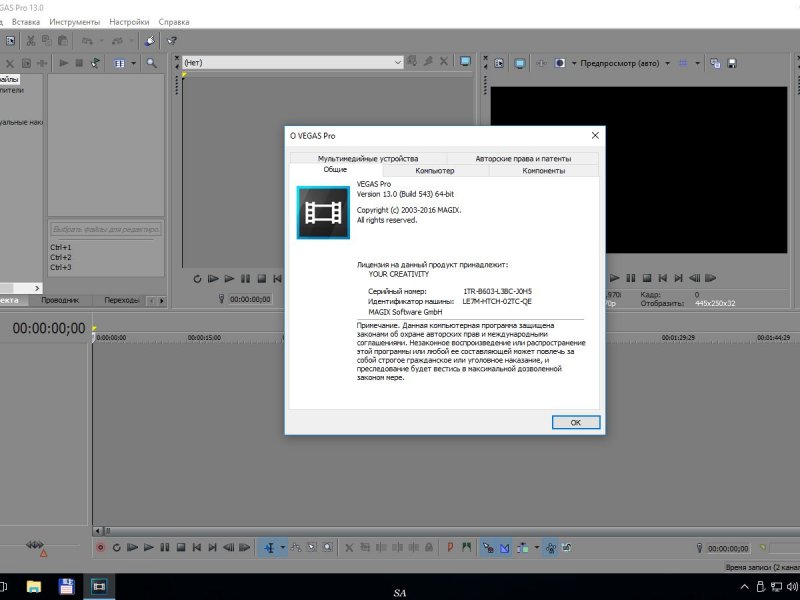This screenshot has height=600, width=800.
Task: Copy snapshot to clipboard in preview toolbar
Action: (715, 63)
